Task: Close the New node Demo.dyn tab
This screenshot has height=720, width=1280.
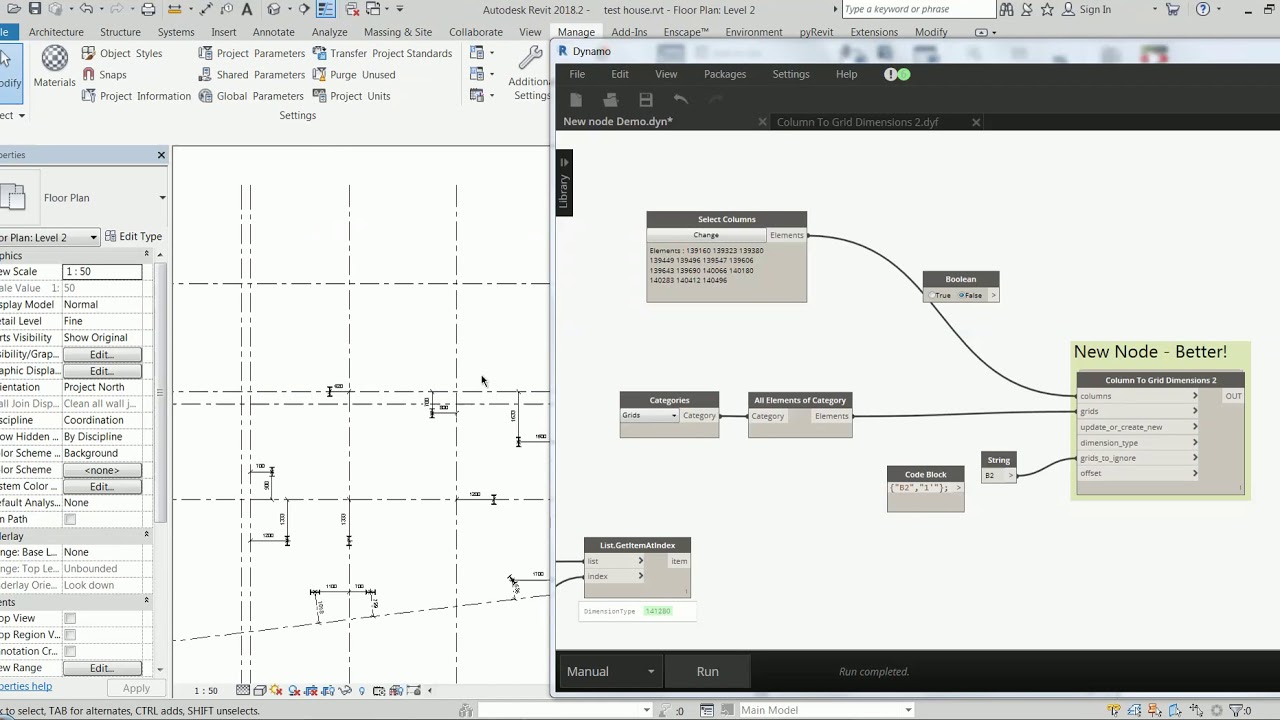Action: click(762, 122)
